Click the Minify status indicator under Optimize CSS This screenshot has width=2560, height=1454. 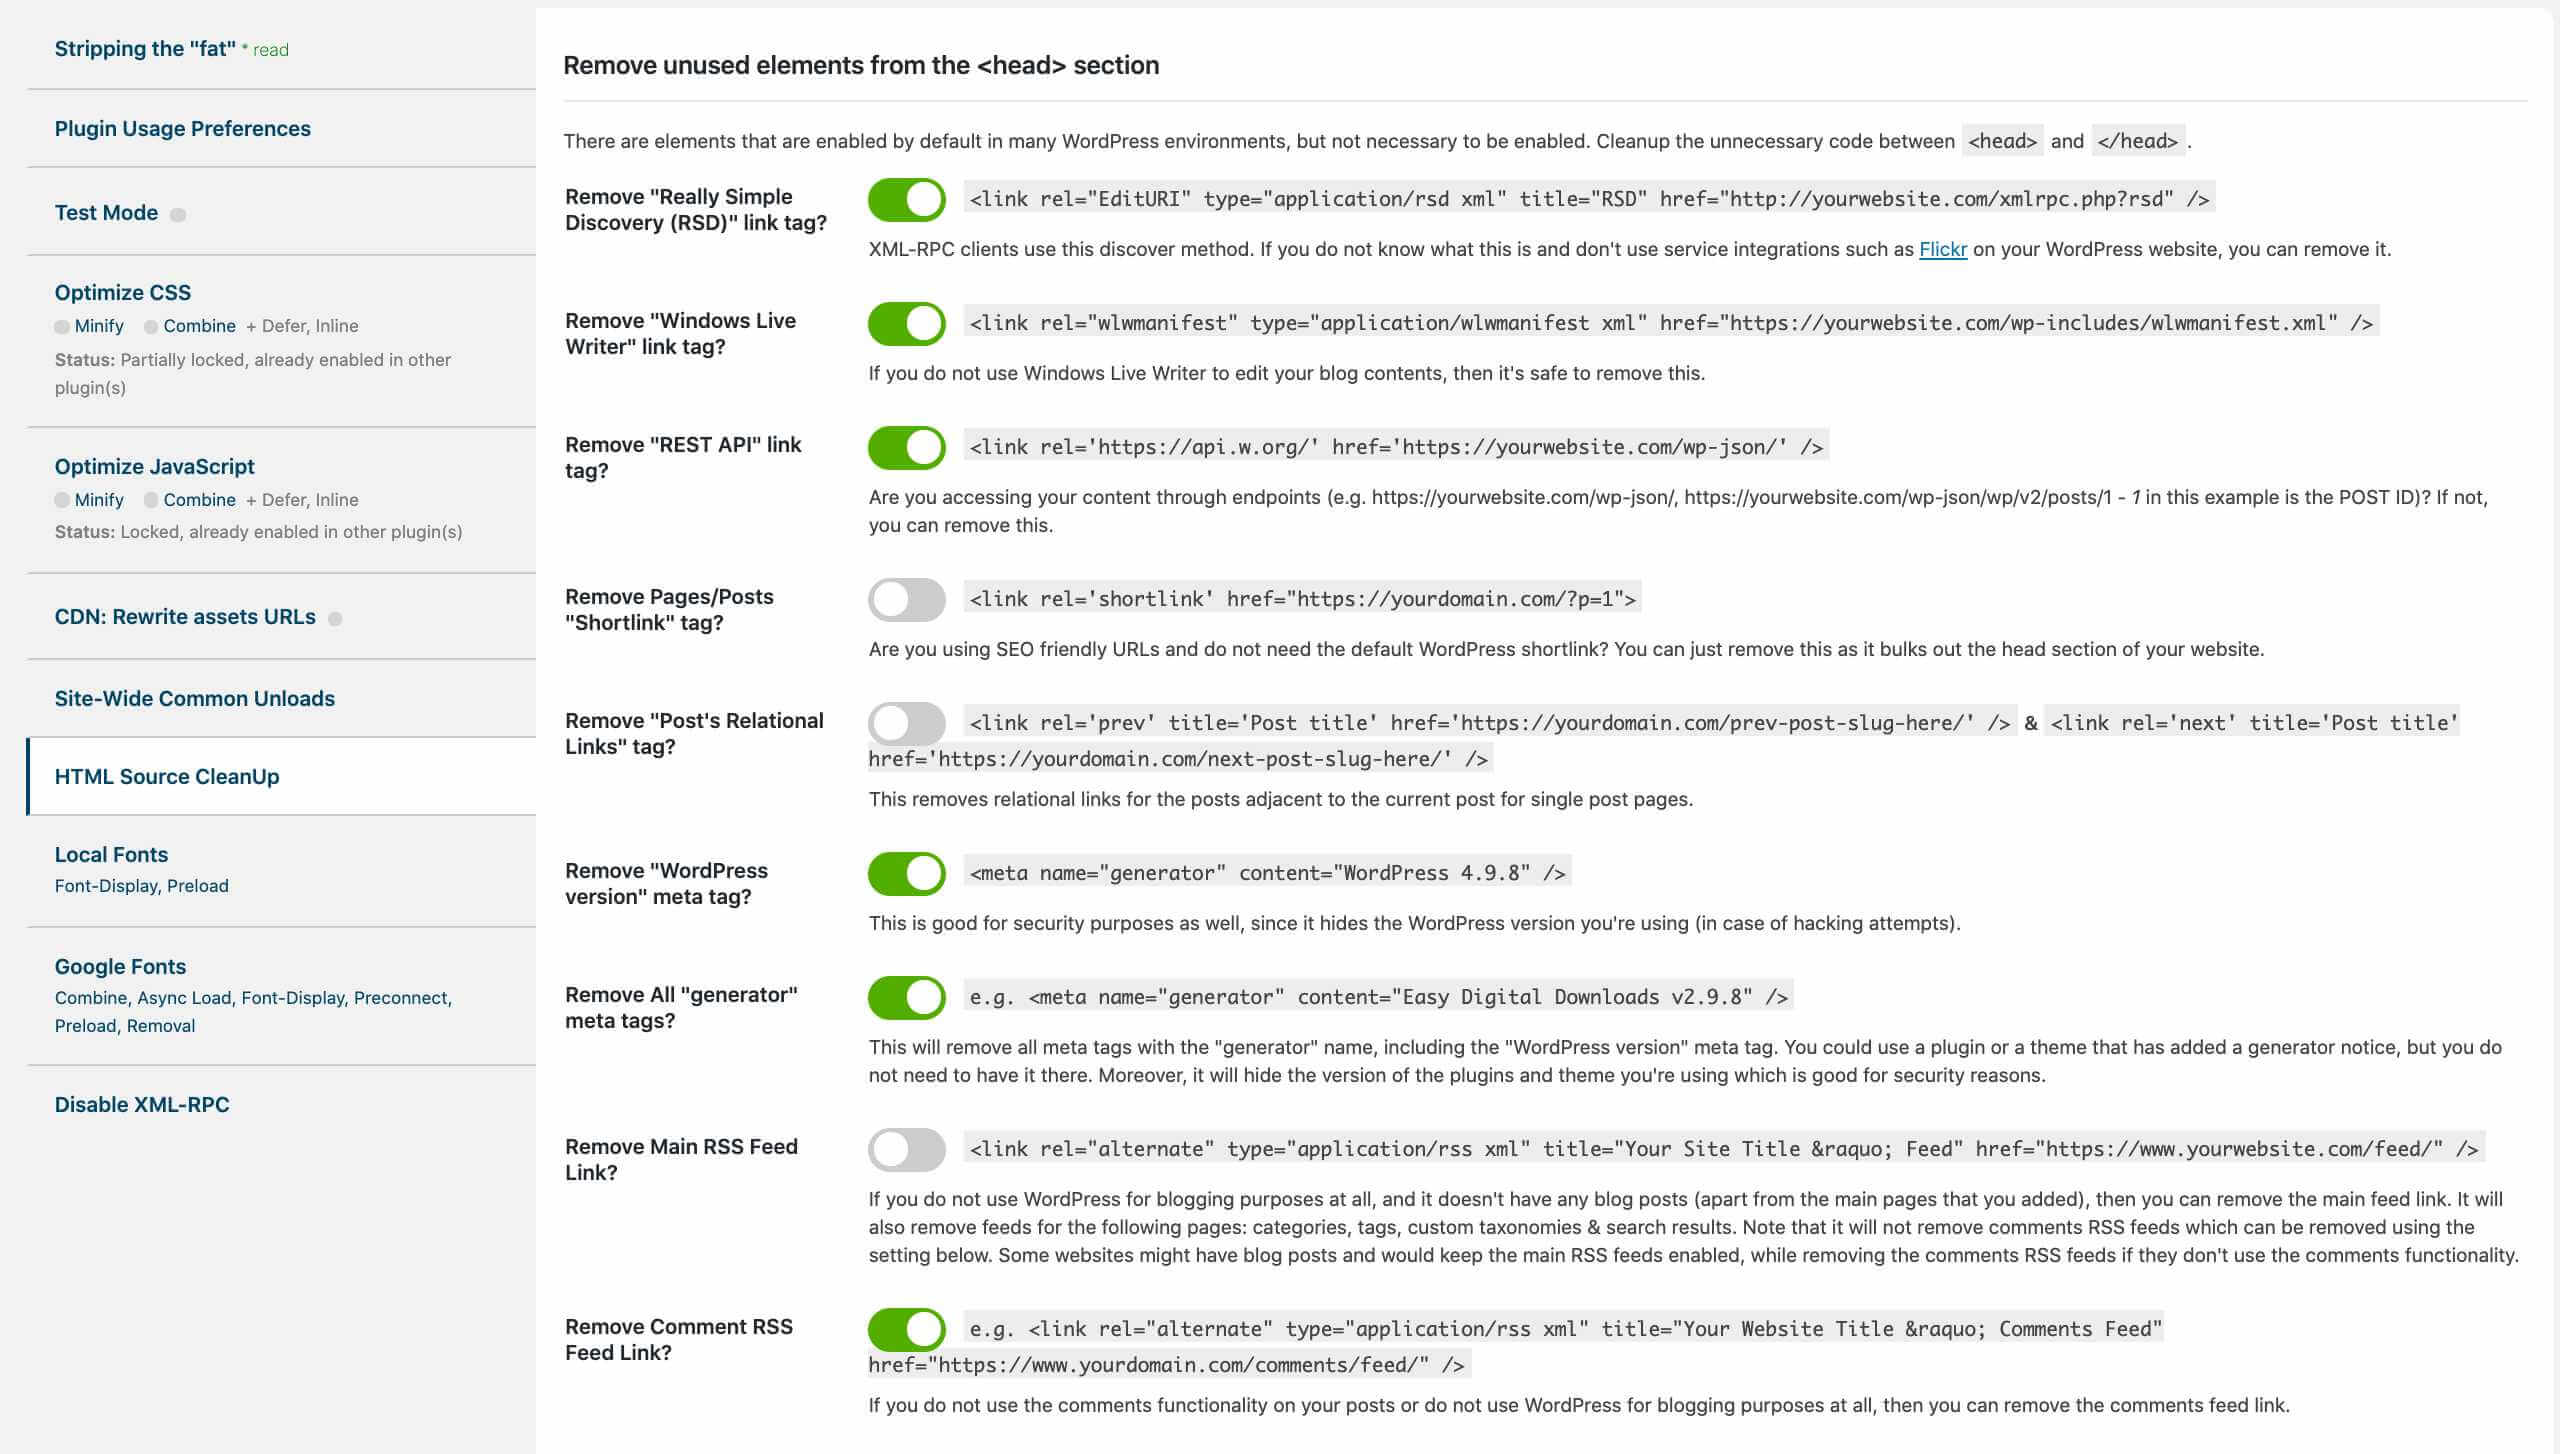click(62, 325)
